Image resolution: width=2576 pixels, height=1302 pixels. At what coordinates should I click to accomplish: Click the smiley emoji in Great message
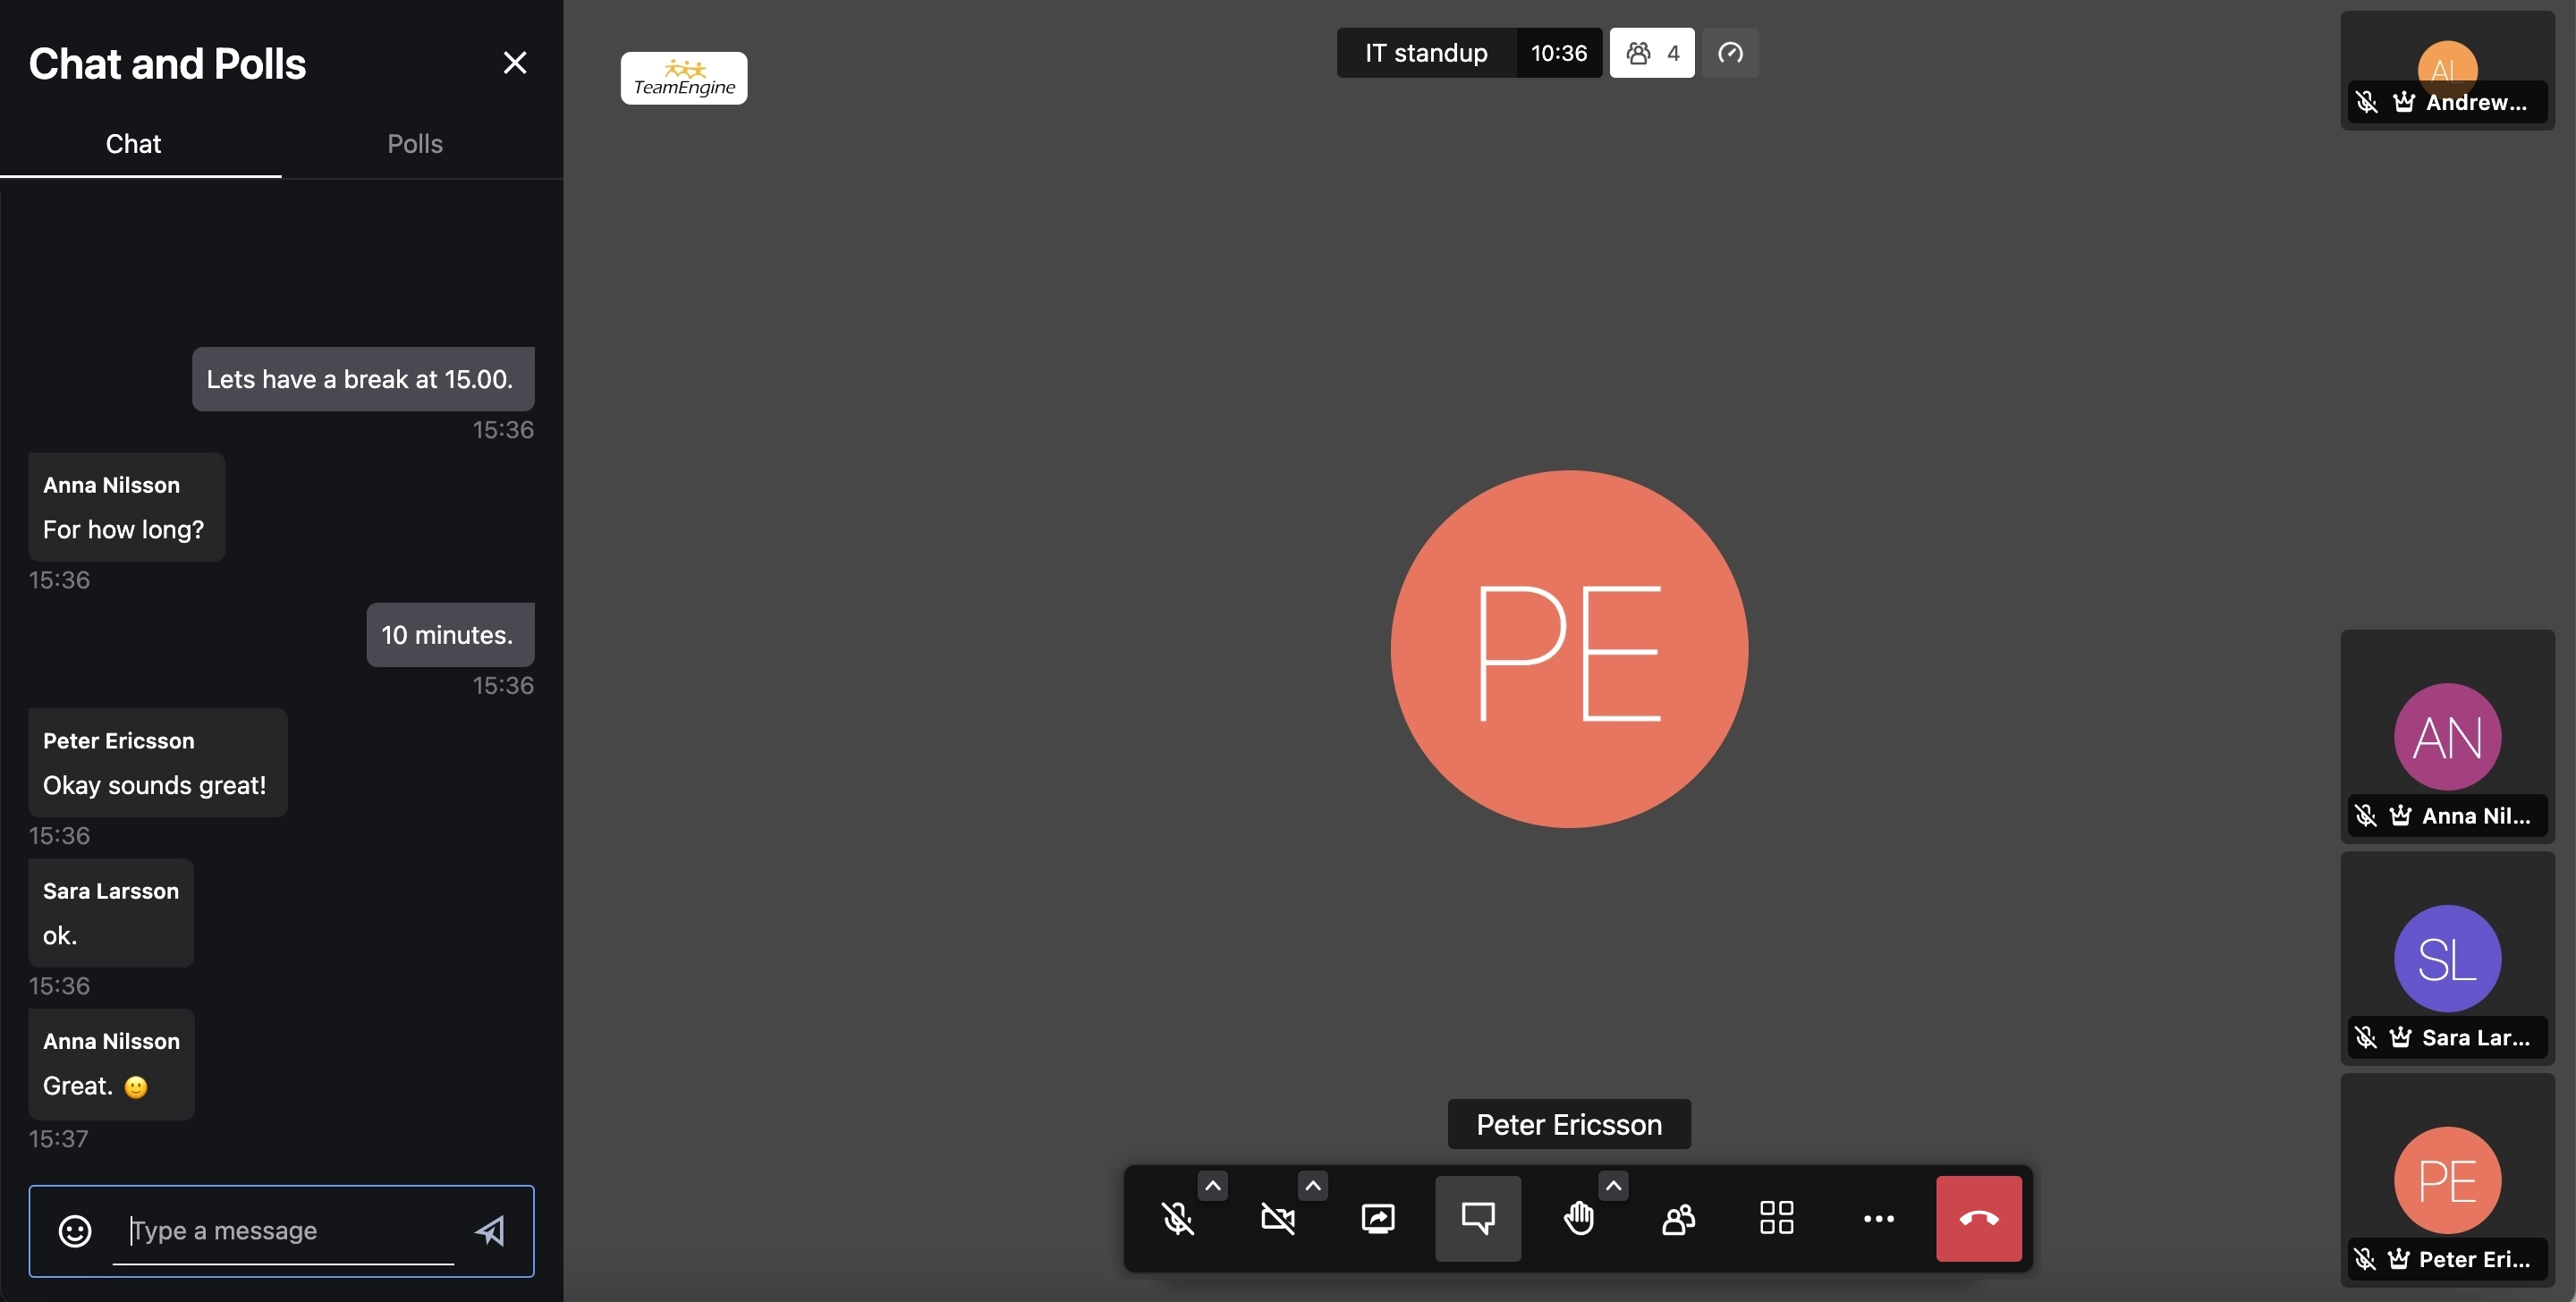[x=136, y=1087]
